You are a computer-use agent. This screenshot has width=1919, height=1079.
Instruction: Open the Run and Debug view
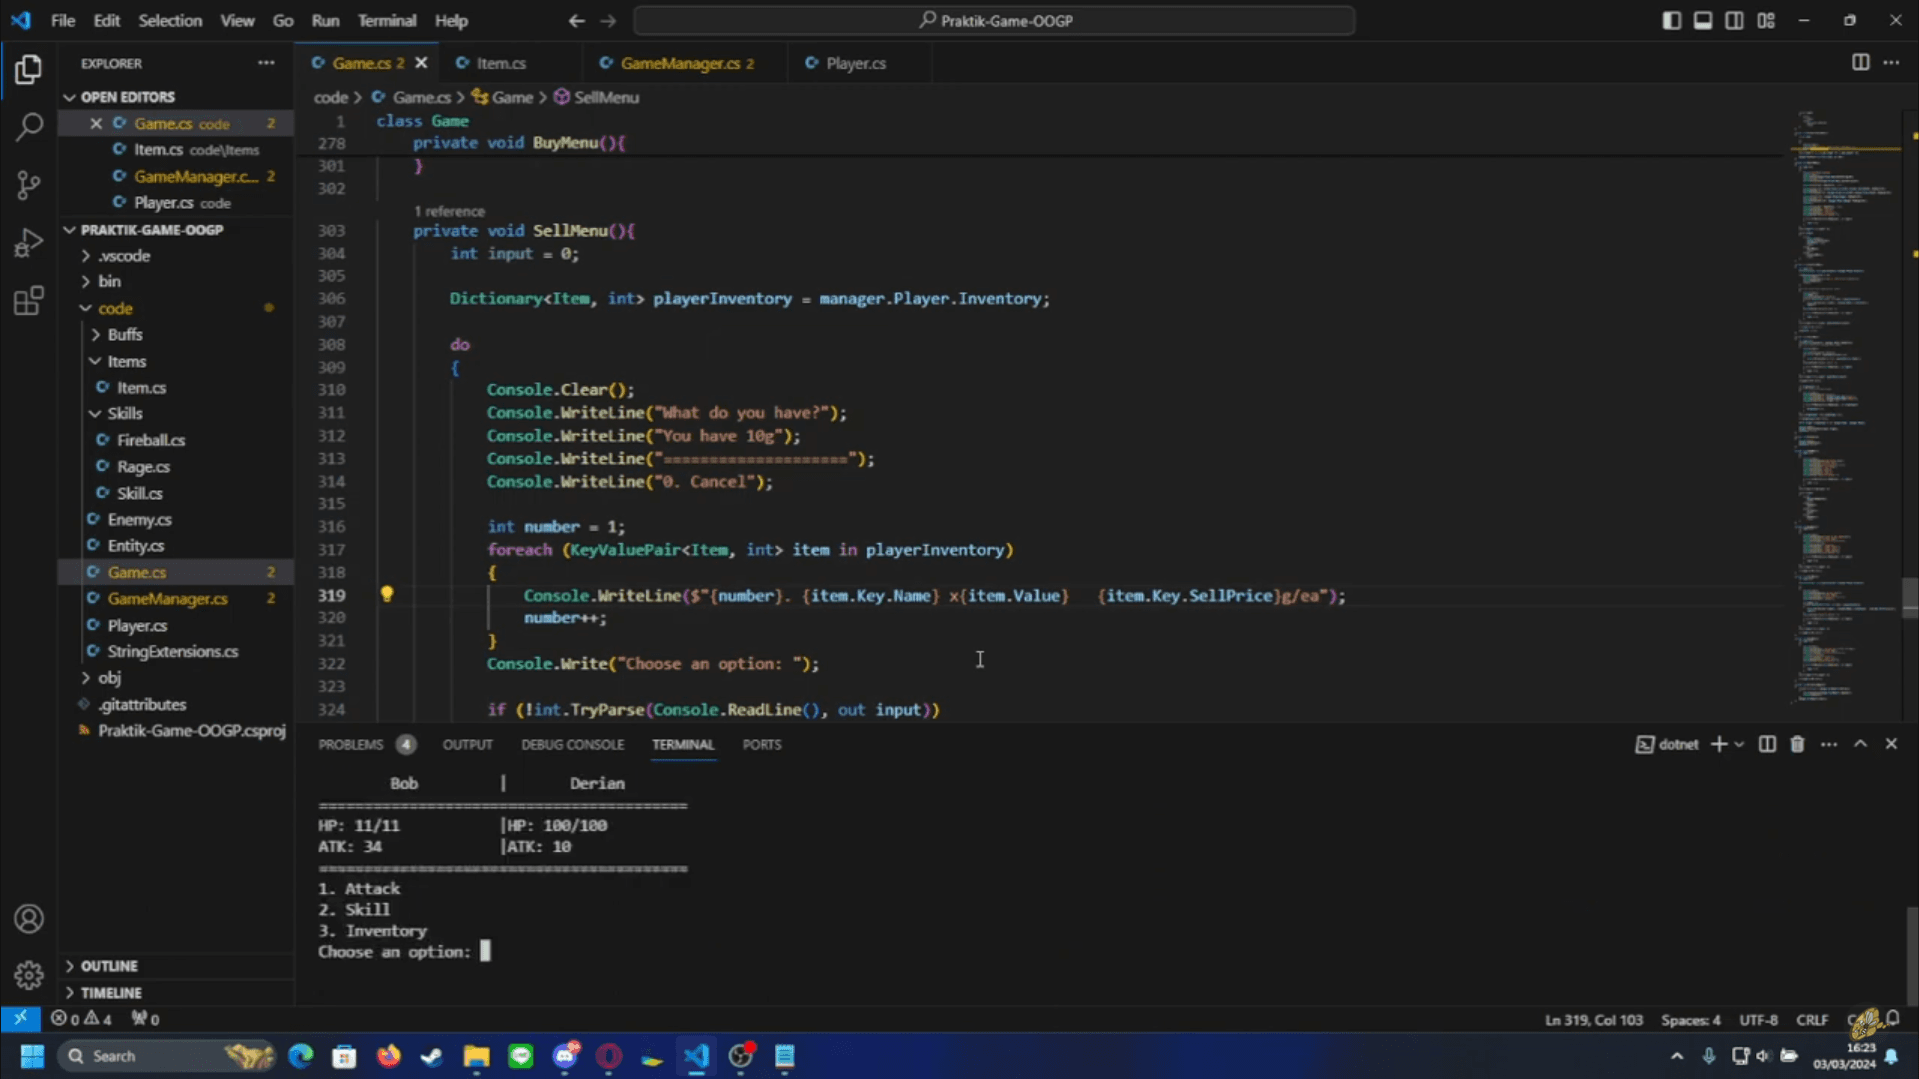click(x=28, y=243)
